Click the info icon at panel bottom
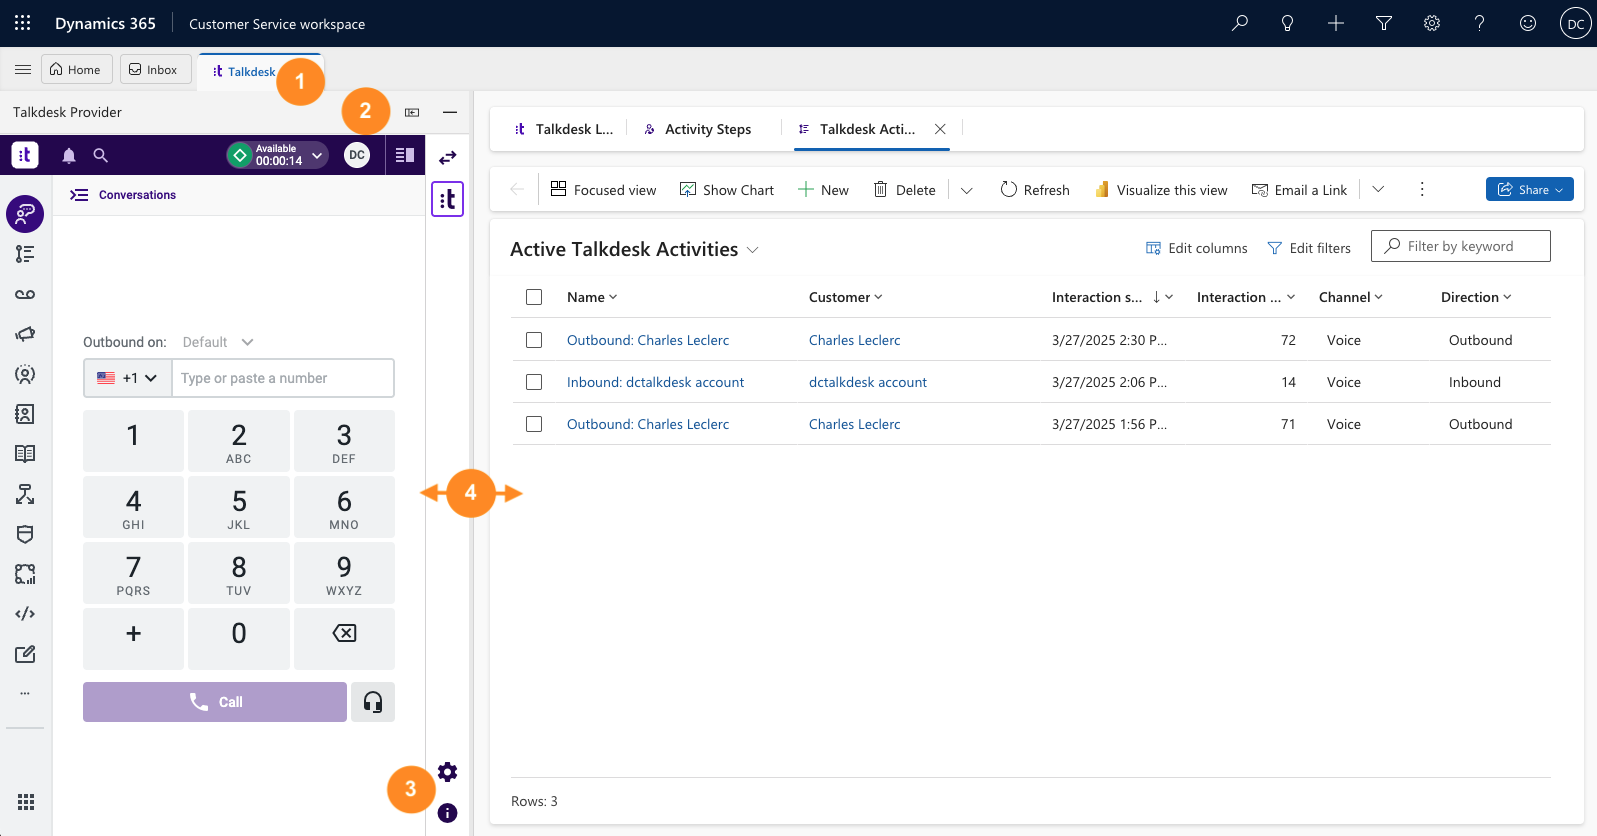 click(448, 813)
